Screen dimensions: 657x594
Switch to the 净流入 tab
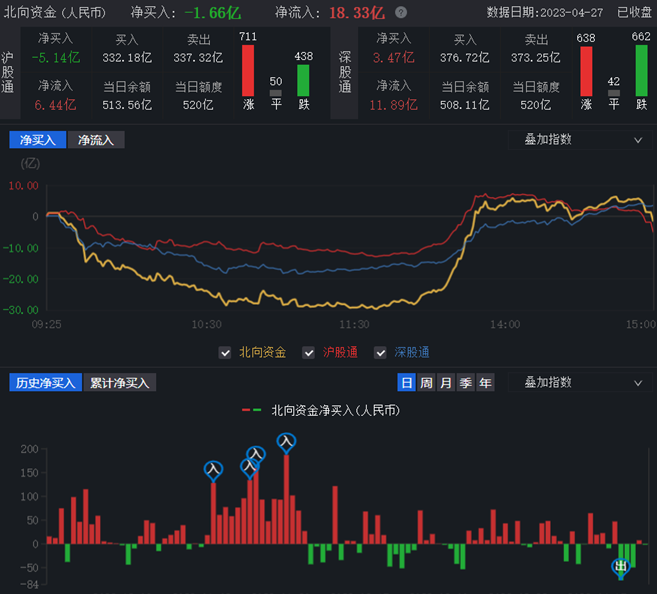click(96, 140)
